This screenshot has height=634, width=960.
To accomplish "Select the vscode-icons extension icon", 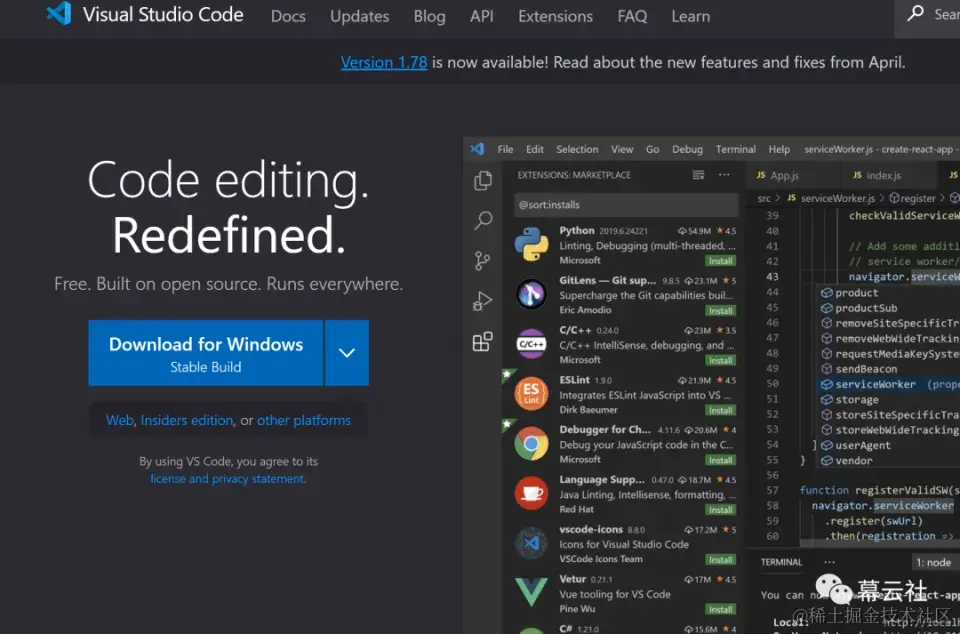I will pyautogui.click(x=531, y=543).
